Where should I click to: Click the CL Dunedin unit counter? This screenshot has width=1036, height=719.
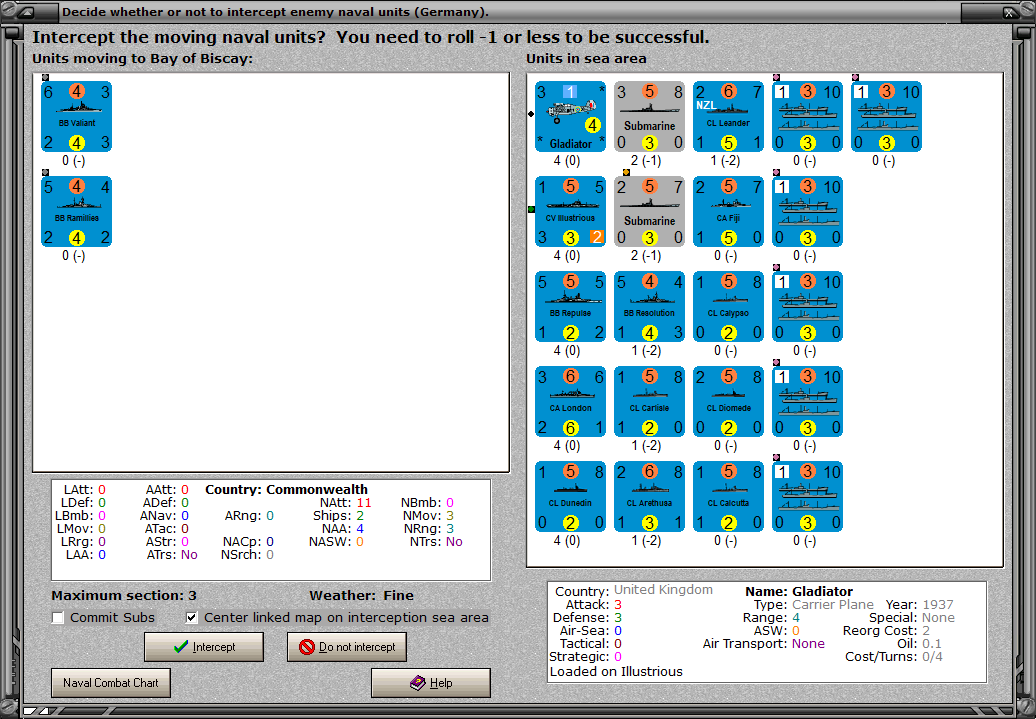point(570,497)
